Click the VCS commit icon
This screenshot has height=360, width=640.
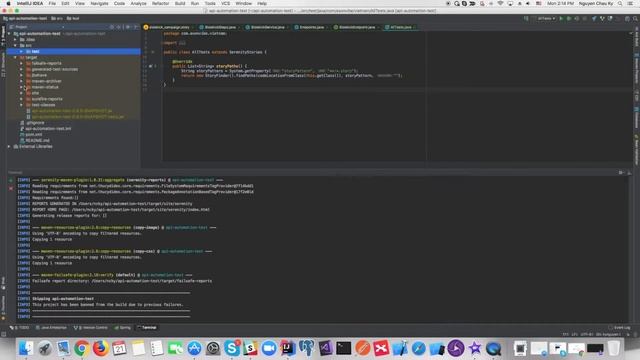602,18
